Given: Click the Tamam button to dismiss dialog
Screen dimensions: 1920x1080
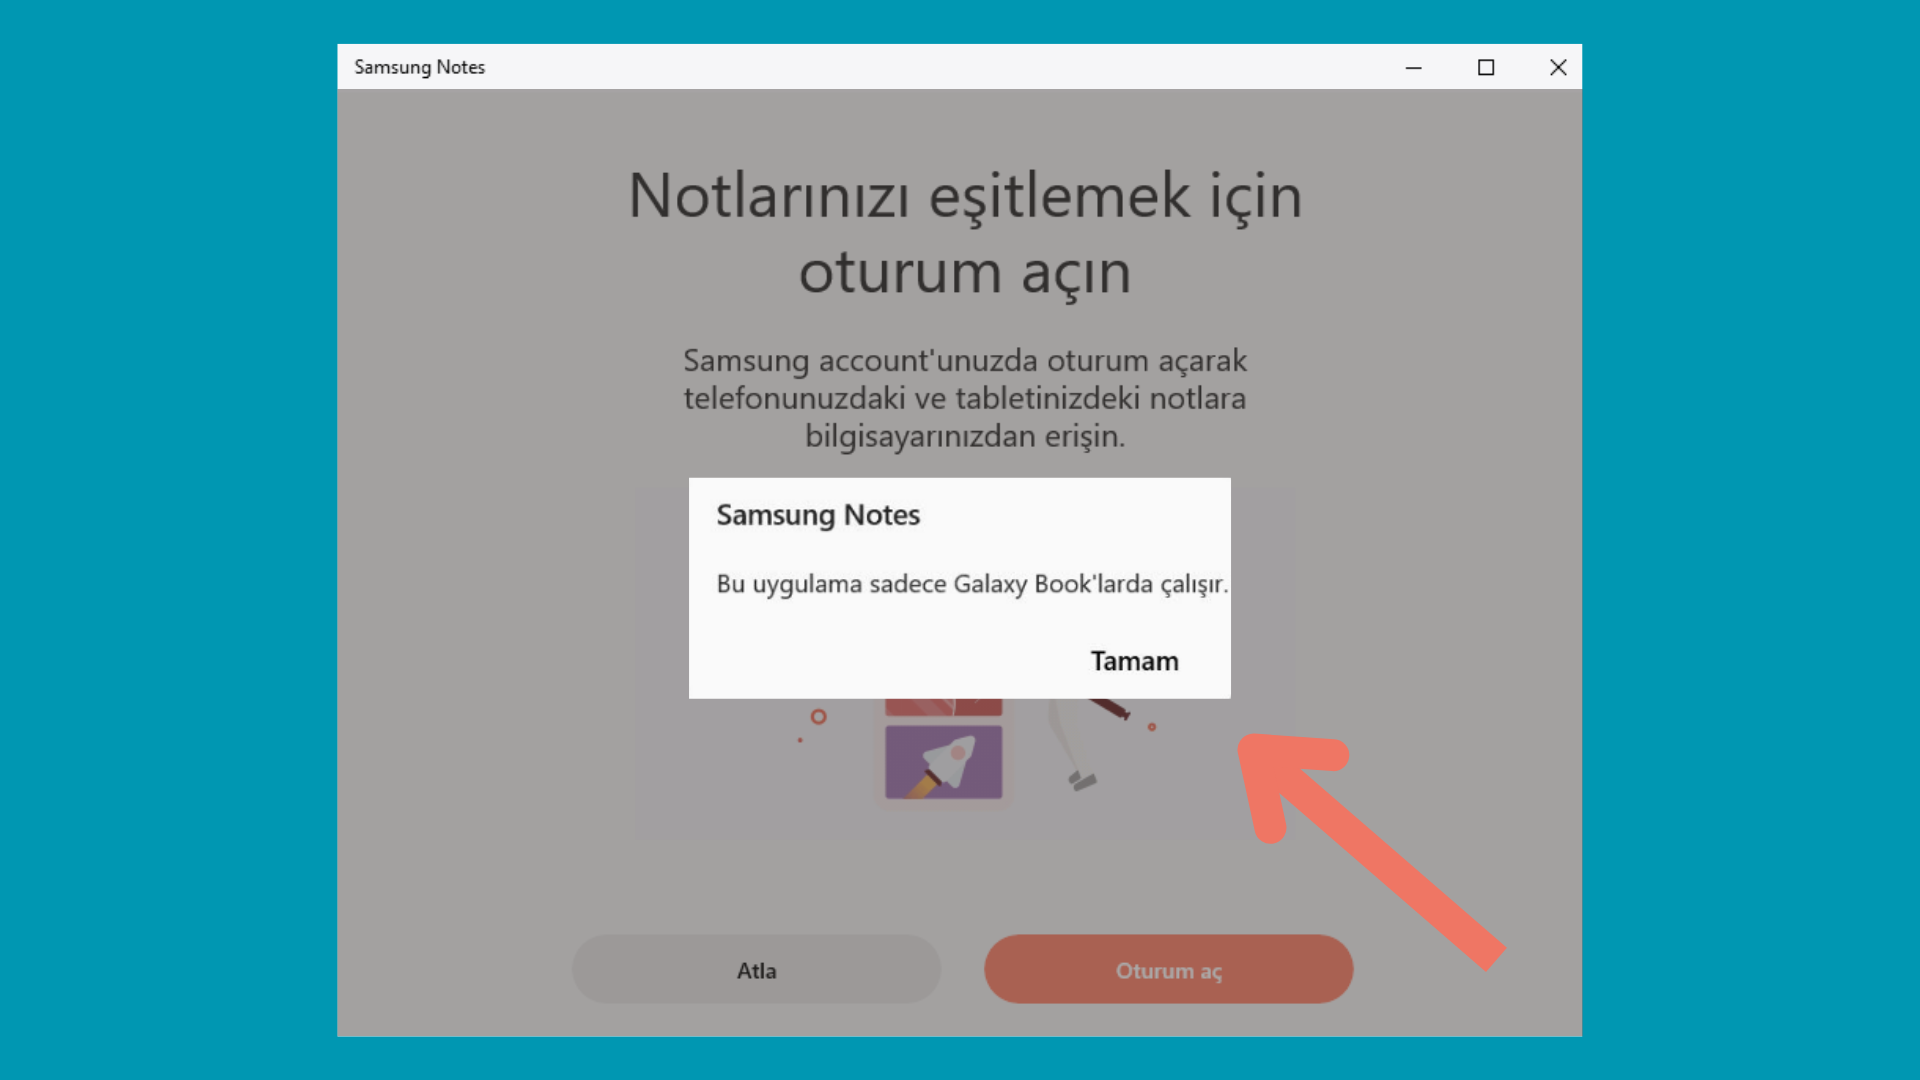Looking at the screenshot, I should pyautogui.click(x=1133, y=659).
